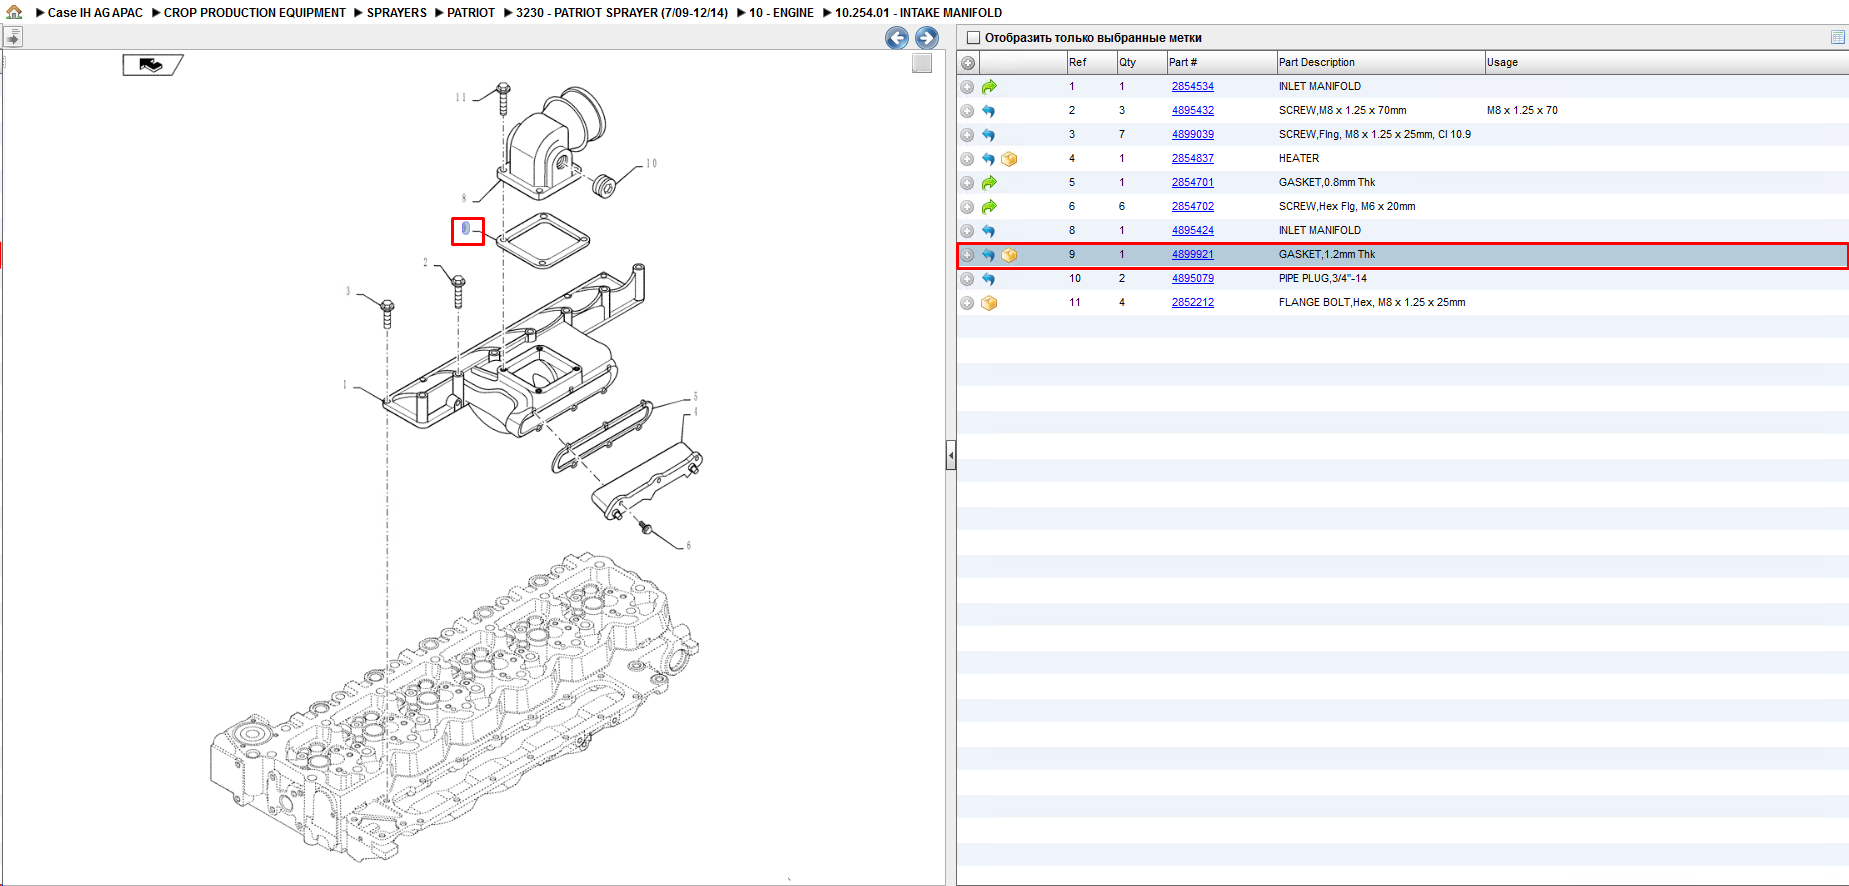Click the blue forward arrow button
The width and height of the screenshot is (1849, 886).
coord(927,38)
